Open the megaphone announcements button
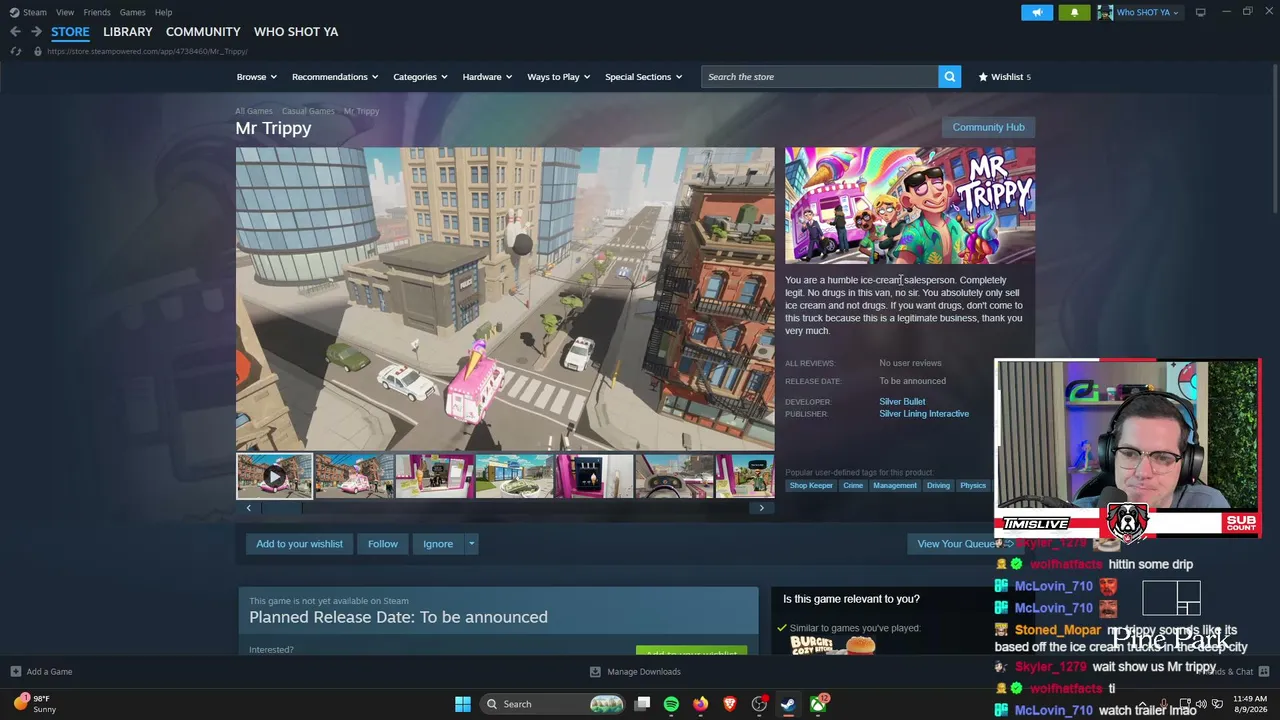Image resolution: width=1280 pixels, height=720 pixels. 1037,12
